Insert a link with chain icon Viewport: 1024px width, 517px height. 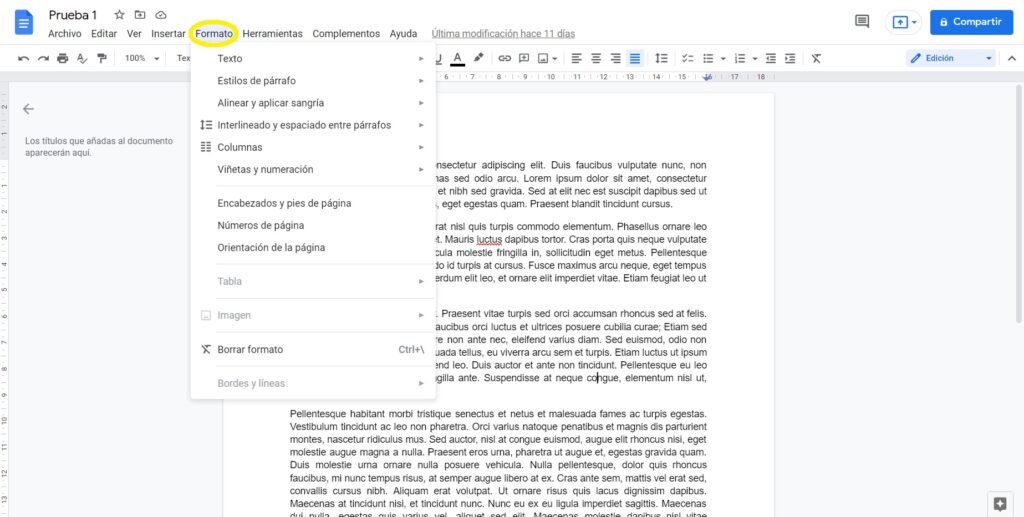pos(505,58)
